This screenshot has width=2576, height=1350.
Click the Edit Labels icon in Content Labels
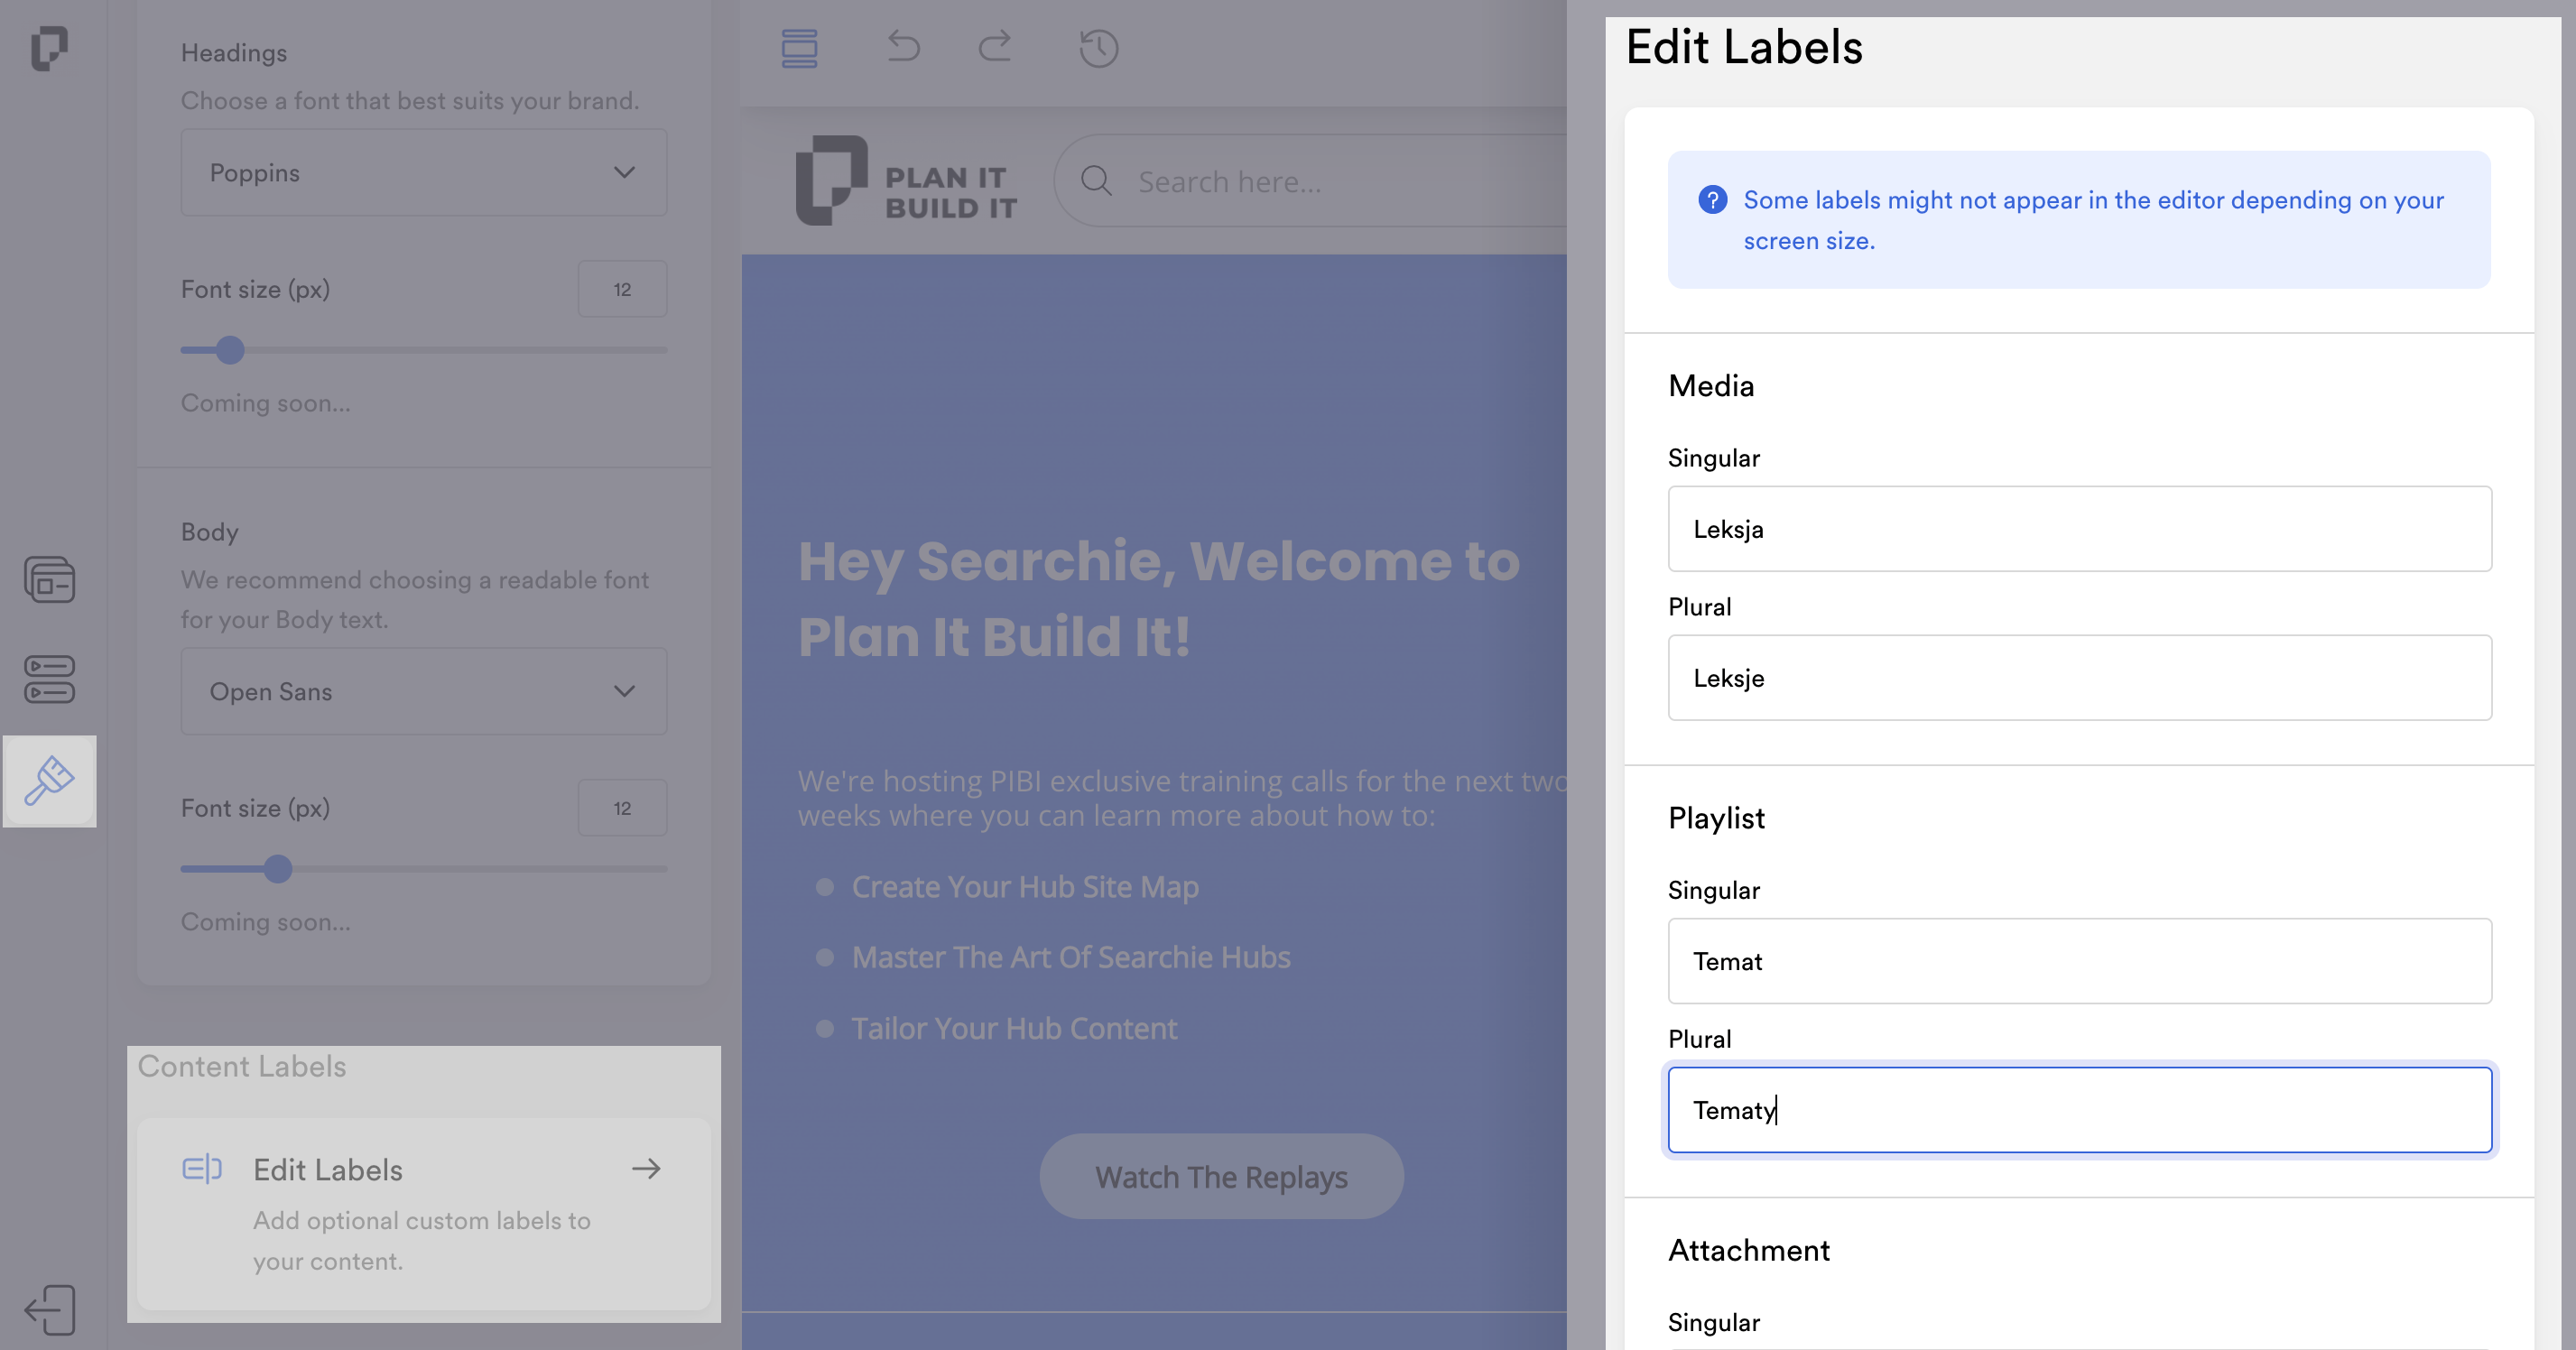click(x=202, y=1169)
